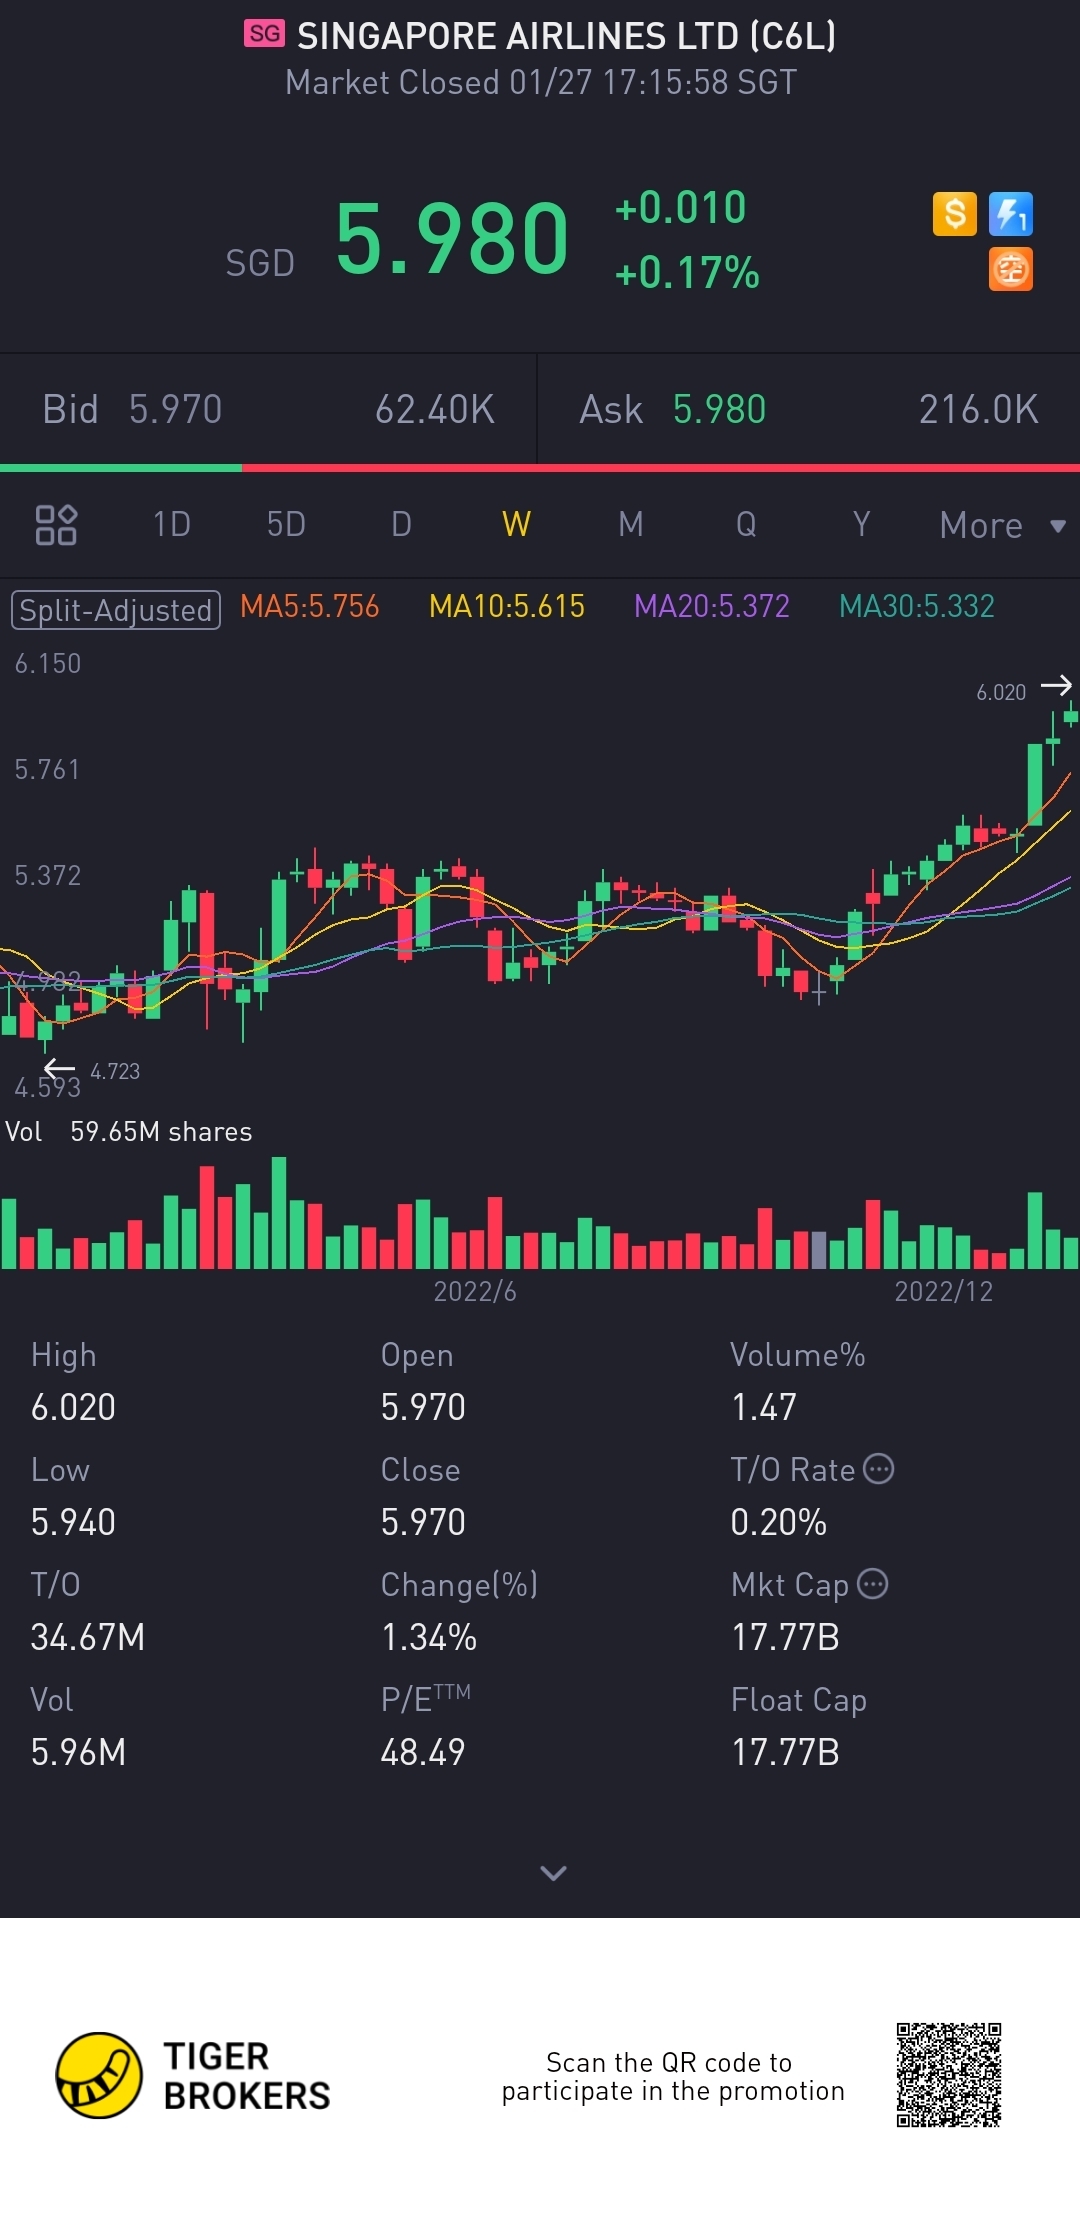Tap the T/O Rate info icon

(x=878, y=1469)
